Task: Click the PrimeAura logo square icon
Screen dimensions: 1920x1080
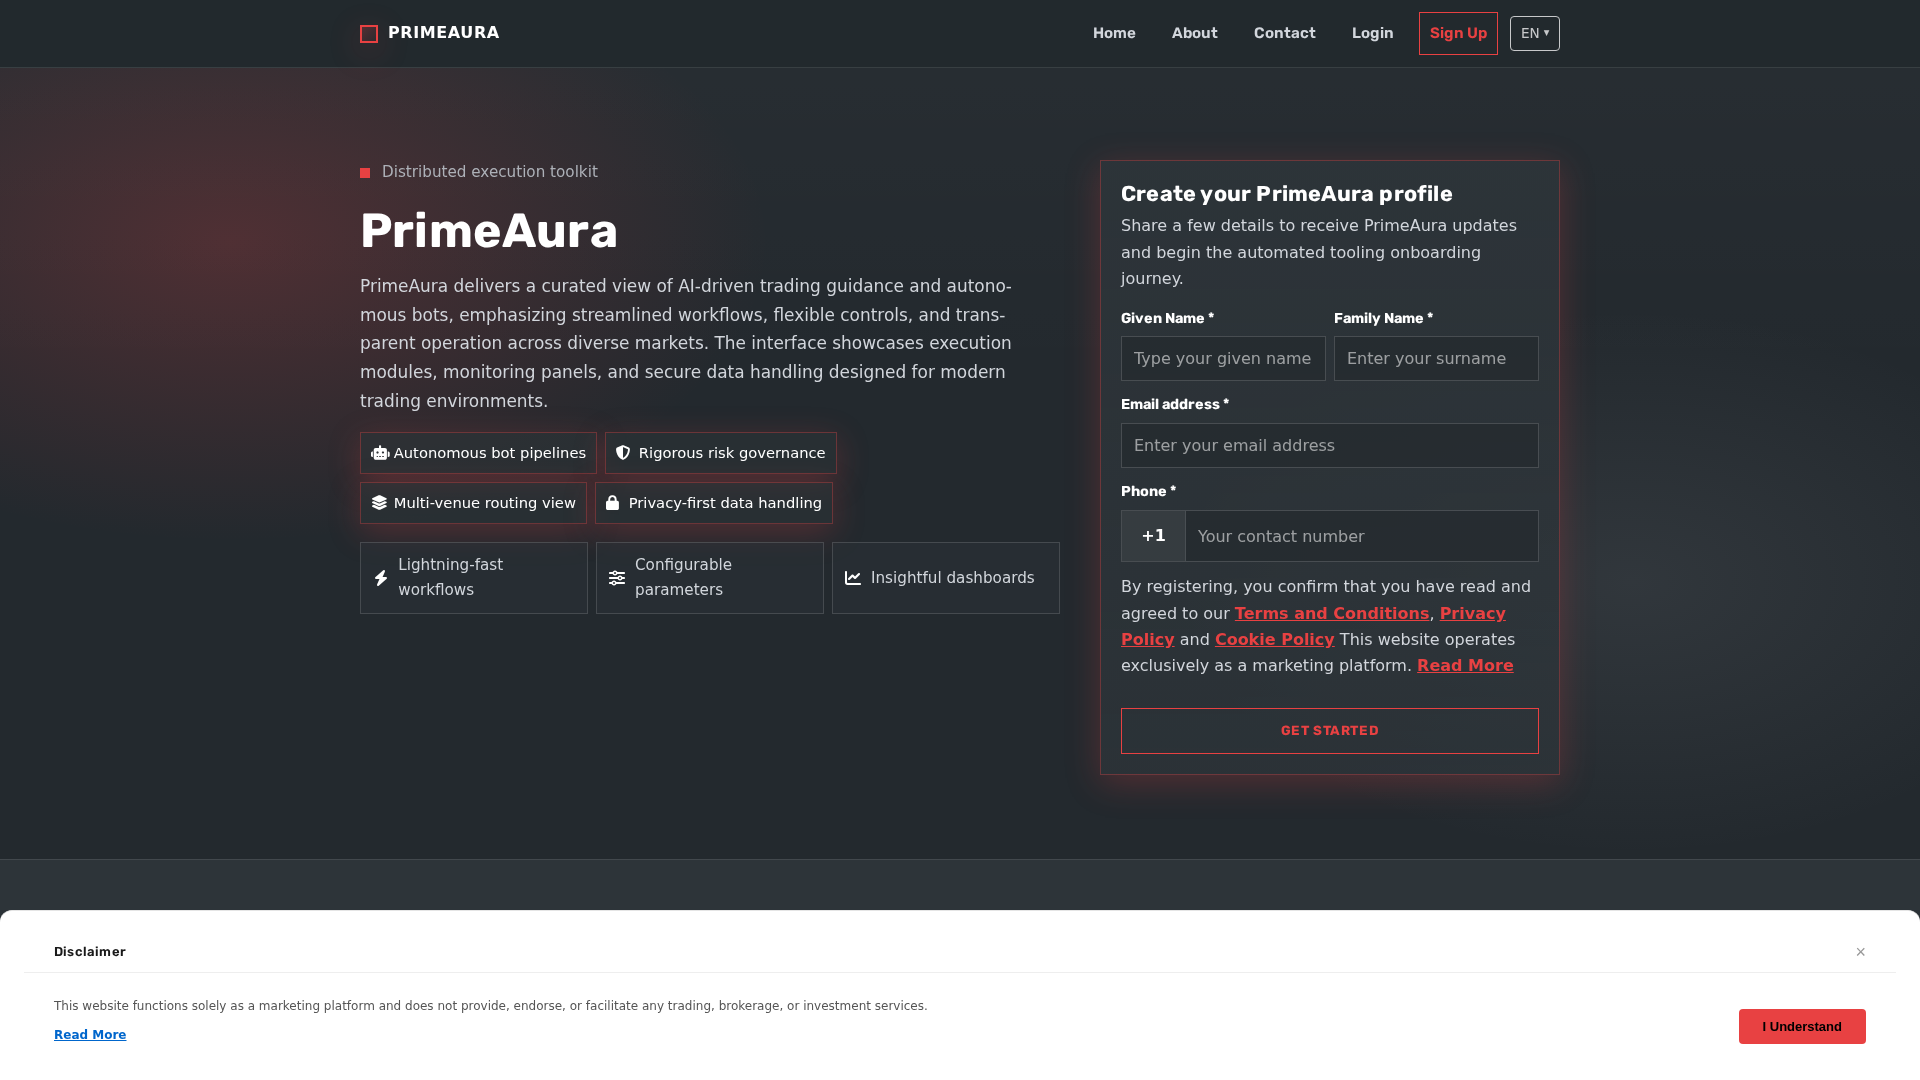Action: [369, 34]
